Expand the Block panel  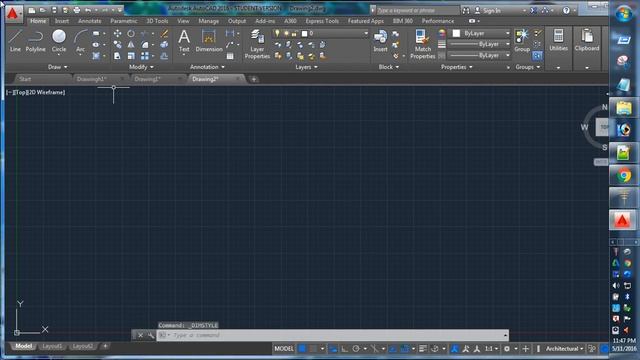coord(389,67)
